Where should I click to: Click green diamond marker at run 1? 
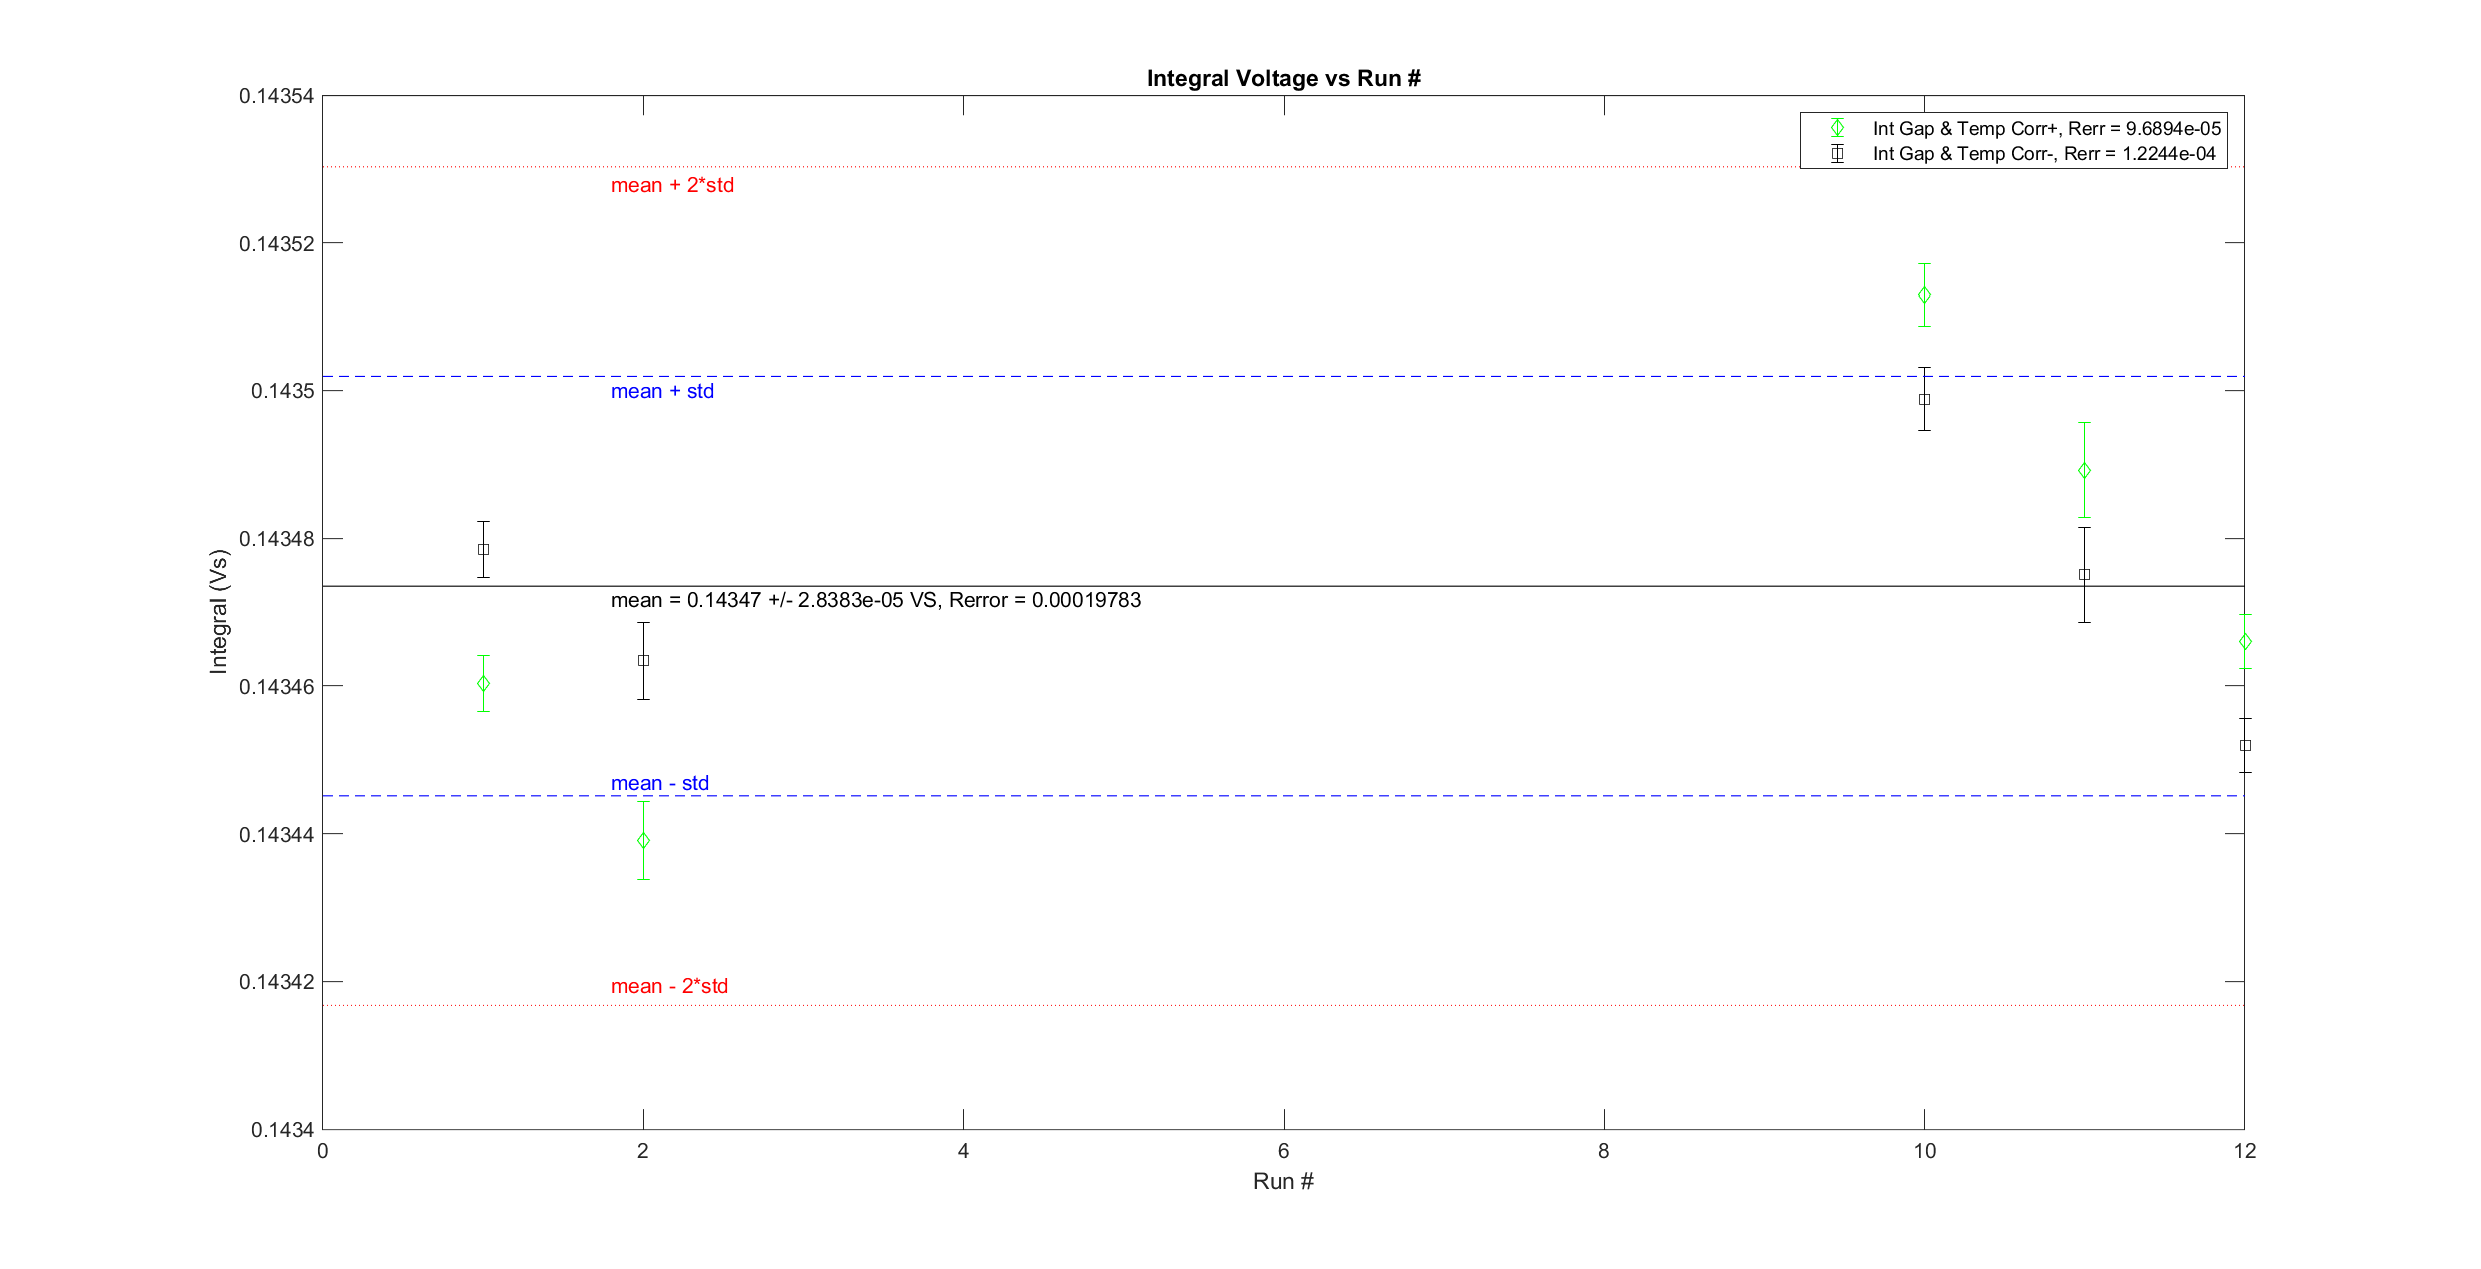point(483,684)
